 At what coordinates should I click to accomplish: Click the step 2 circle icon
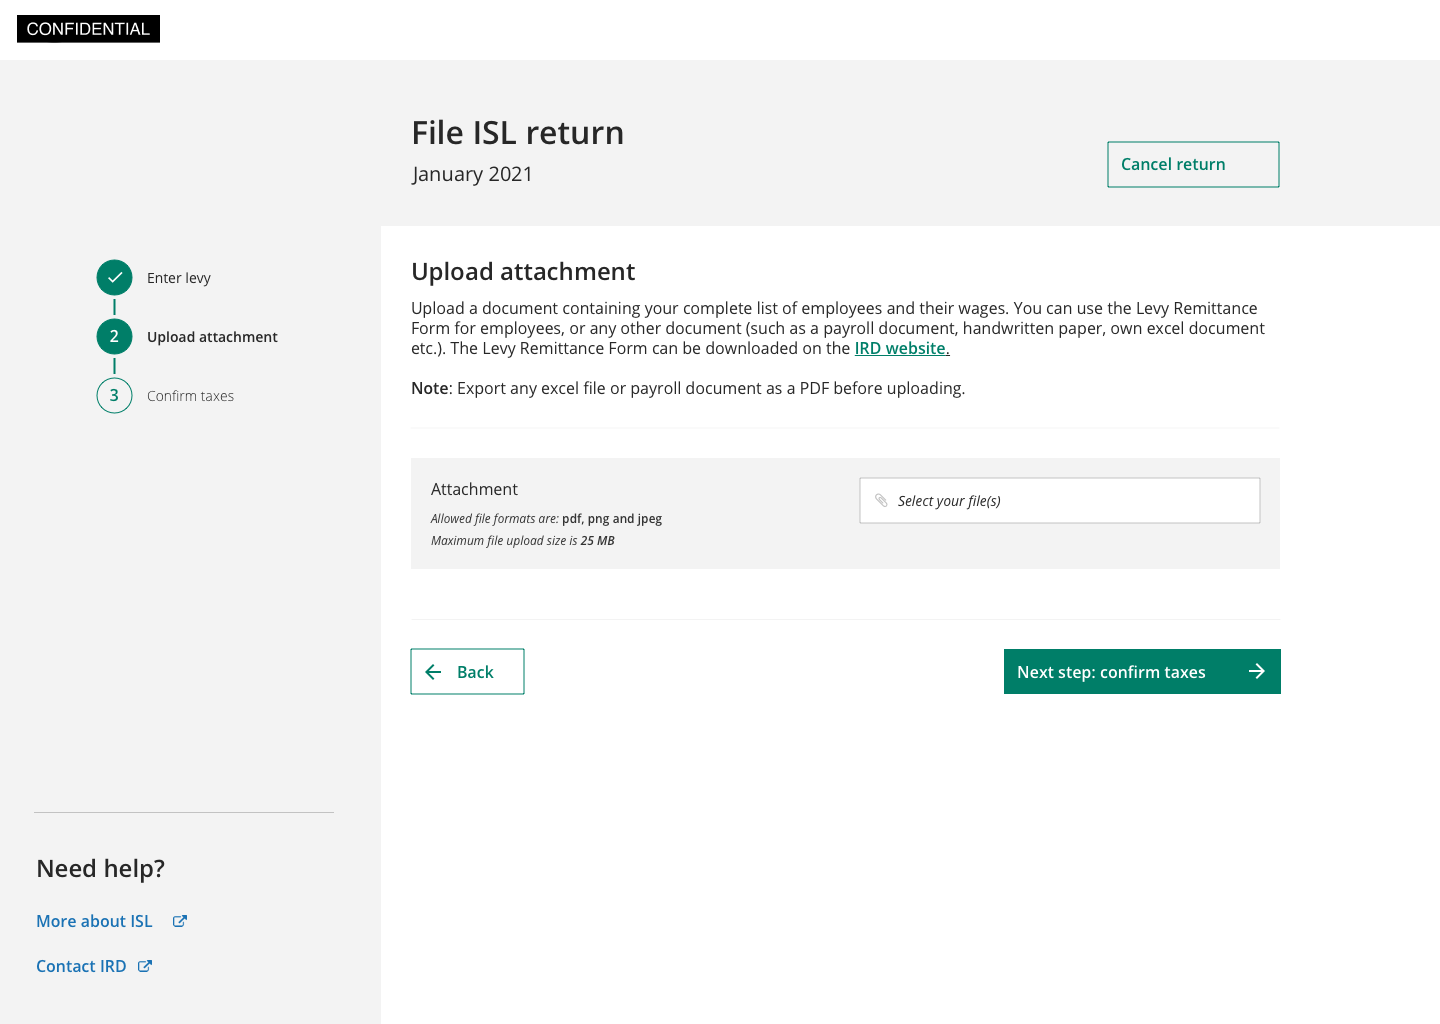point(114,337)
